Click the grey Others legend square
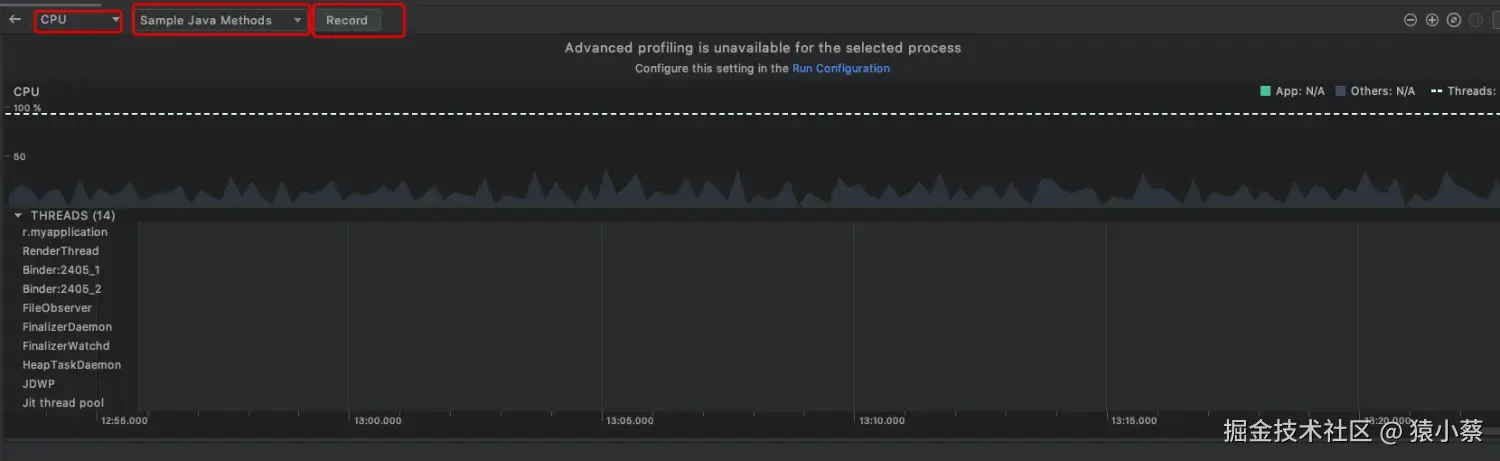 click(1341, 91)
